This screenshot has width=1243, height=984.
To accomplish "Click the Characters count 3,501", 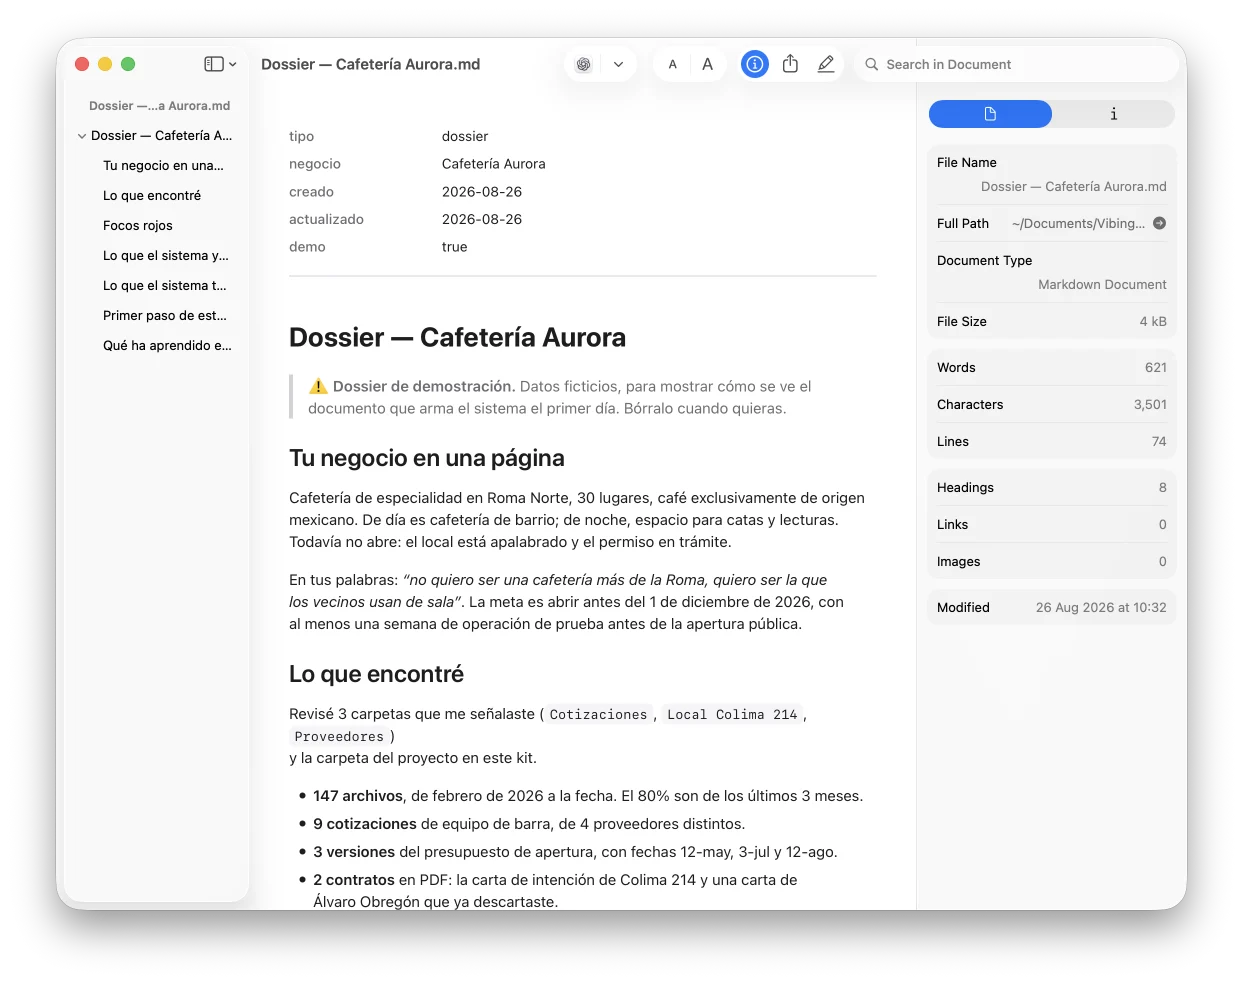I will [1150, 404].
